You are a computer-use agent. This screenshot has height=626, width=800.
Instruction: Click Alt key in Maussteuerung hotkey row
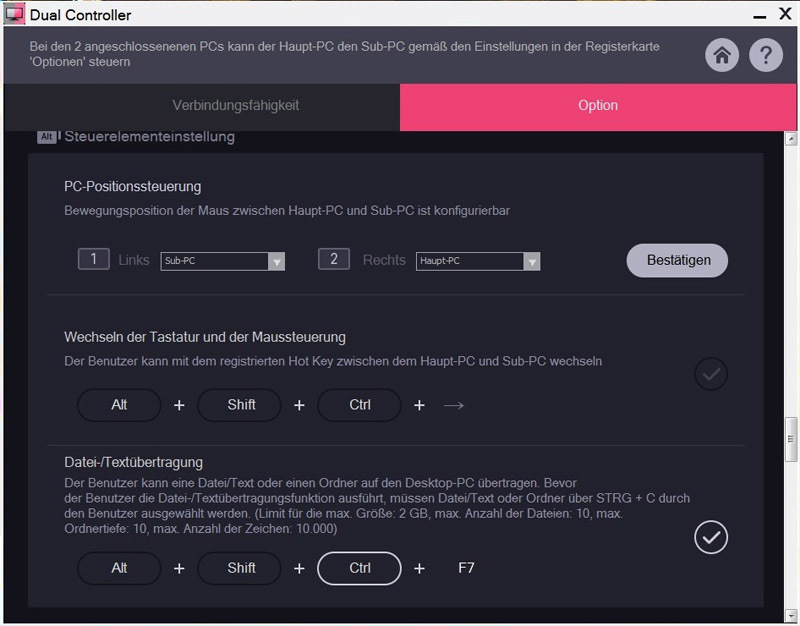pyautogui.click(x=119, y=405)
